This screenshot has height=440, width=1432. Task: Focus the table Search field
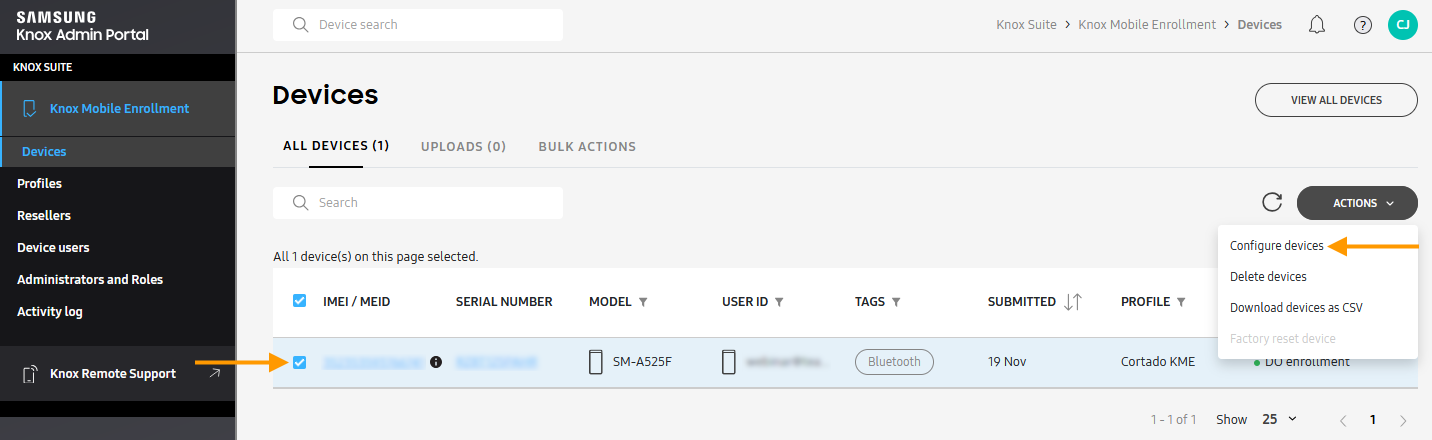(x=418, y=203)
